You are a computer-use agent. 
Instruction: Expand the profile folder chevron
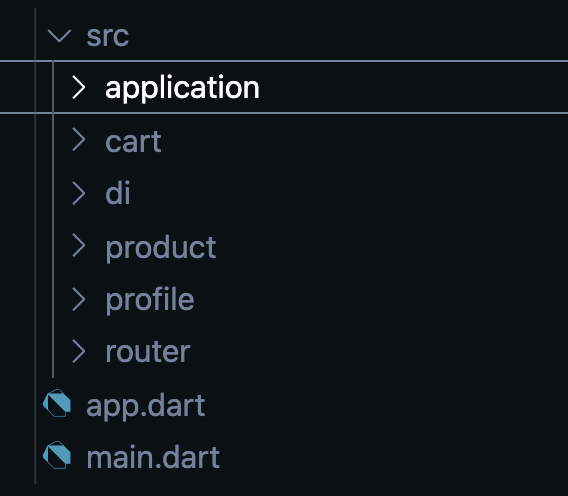tap(79, 299)
